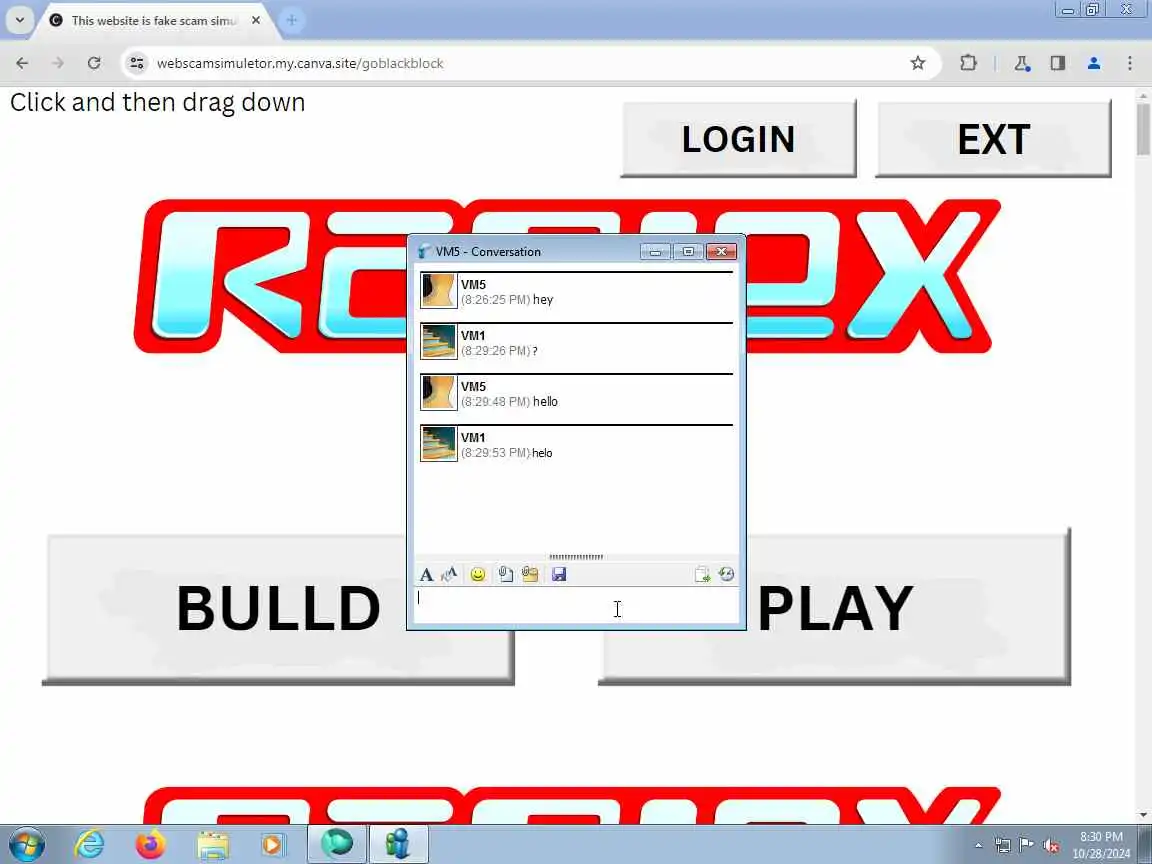Bookmark this page with the star icon
Viewport: 1152px width, 864px height.
918,63
